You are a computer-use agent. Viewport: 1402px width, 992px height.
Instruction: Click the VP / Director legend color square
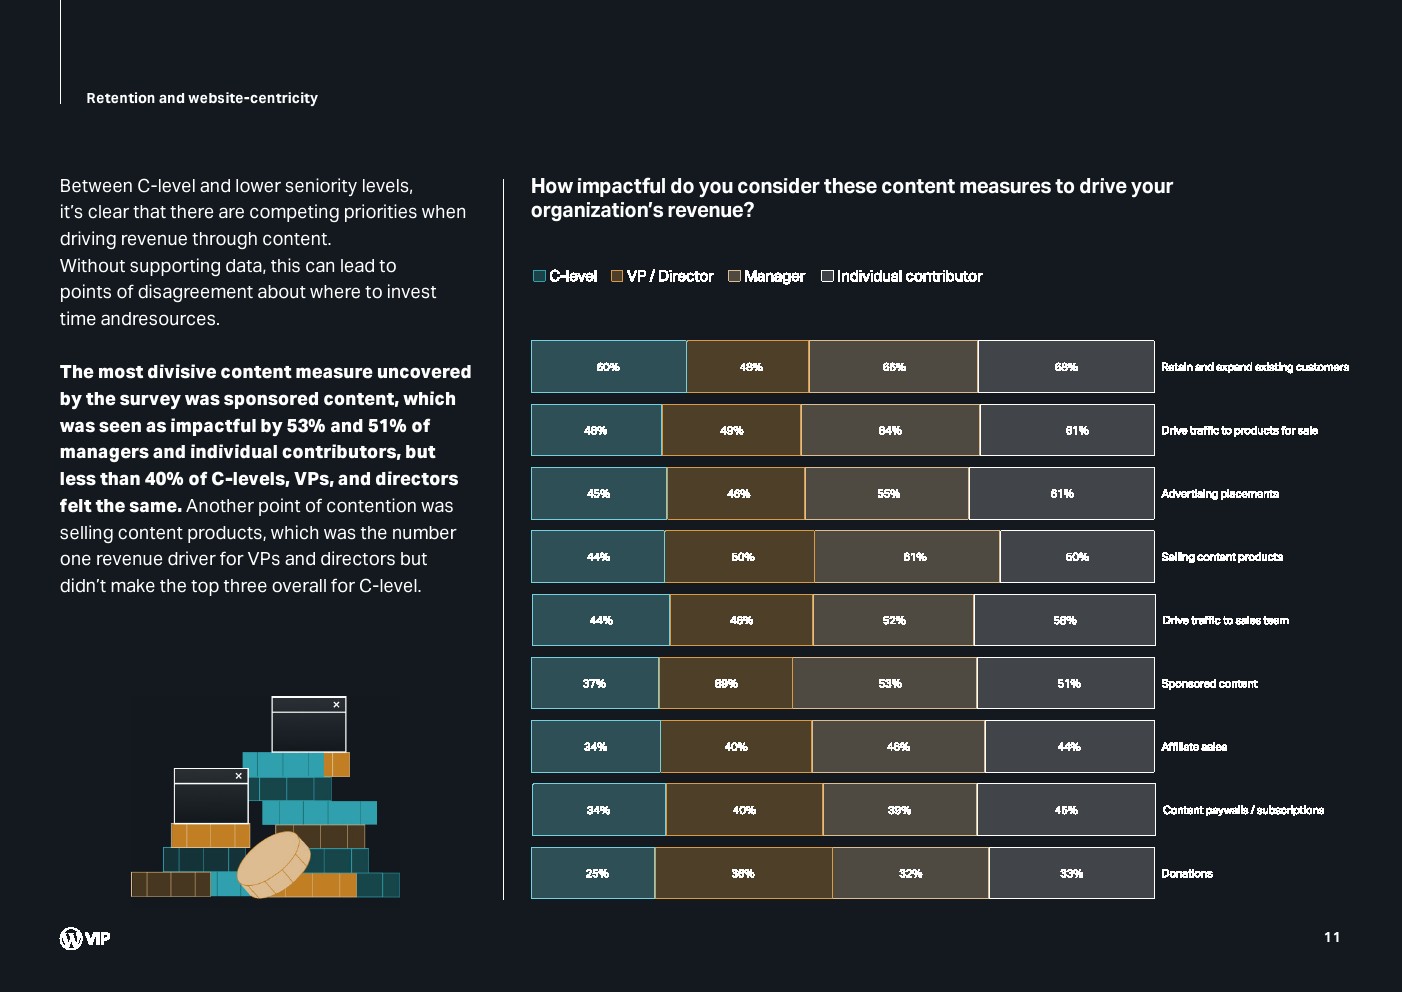point(617,276)
